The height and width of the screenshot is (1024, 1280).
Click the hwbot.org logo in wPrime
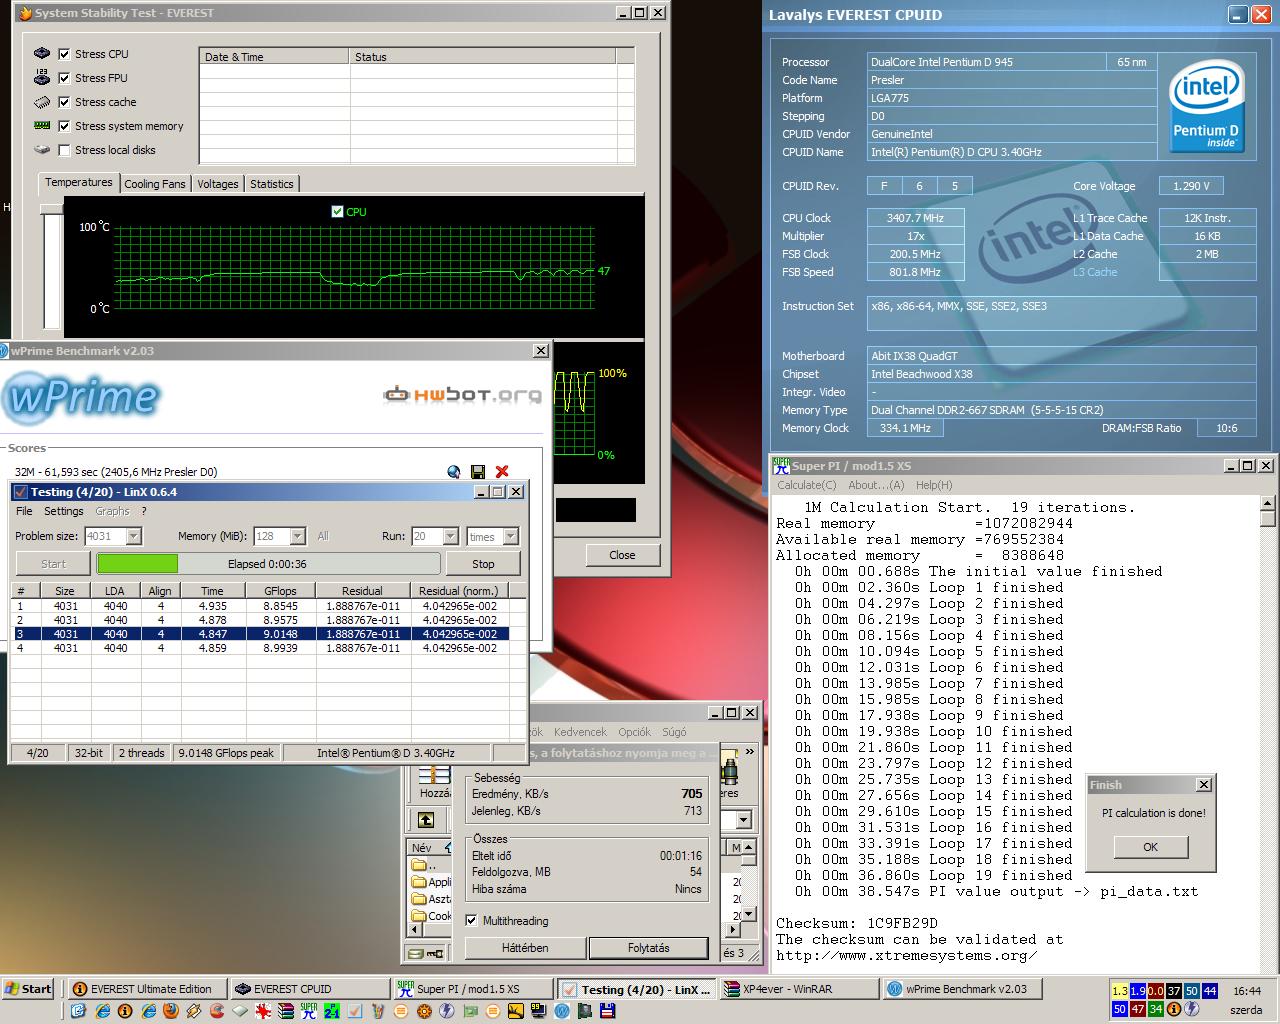point(463,395)
